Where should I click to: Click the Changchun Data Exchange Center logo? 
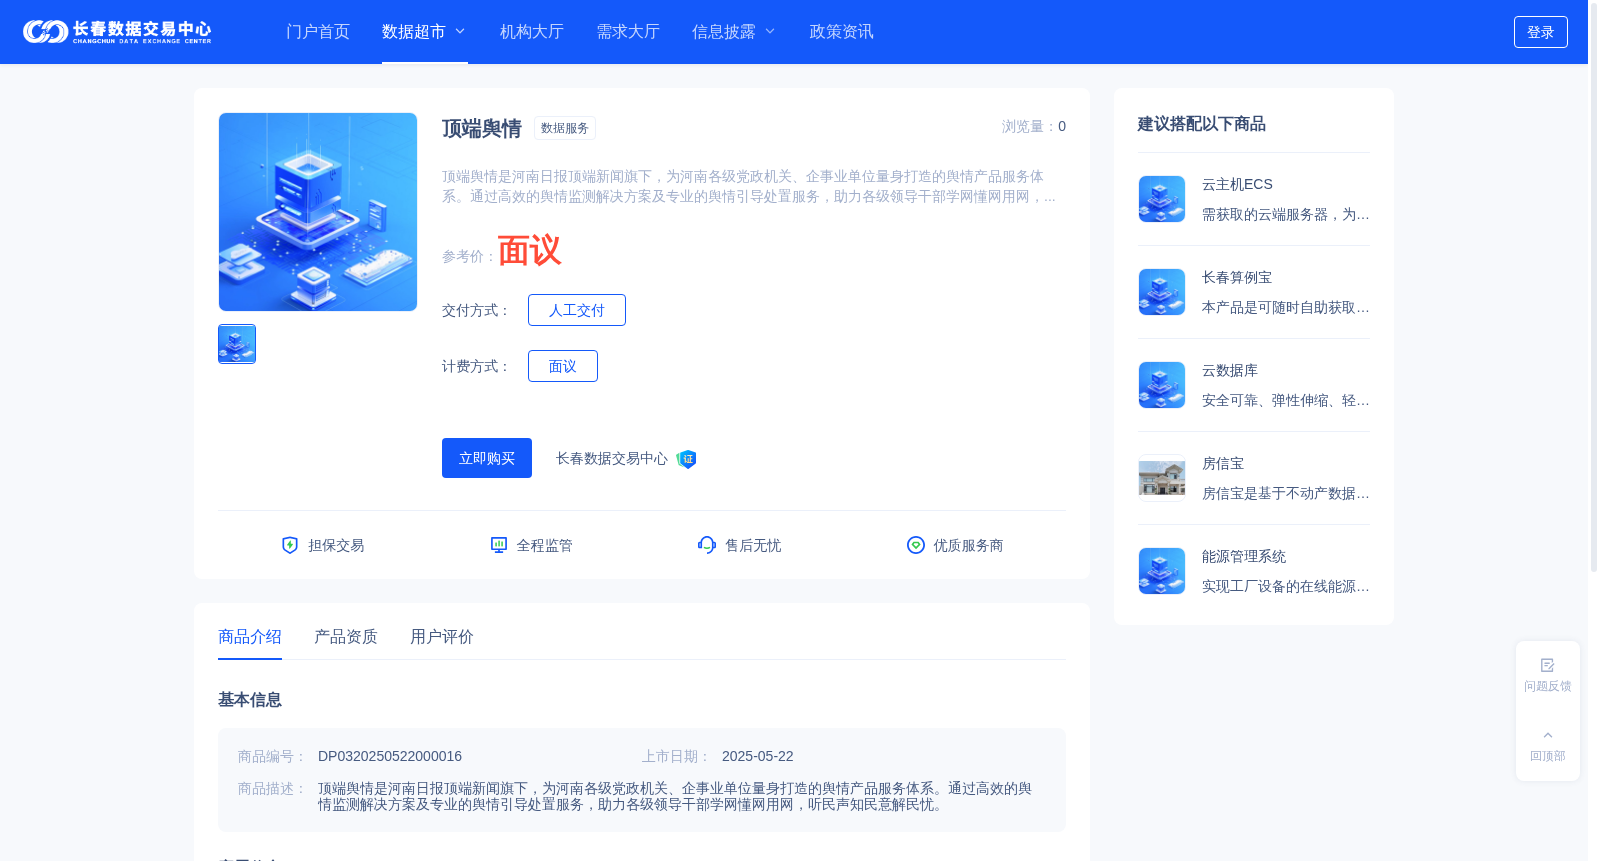[x=117, y=32]
